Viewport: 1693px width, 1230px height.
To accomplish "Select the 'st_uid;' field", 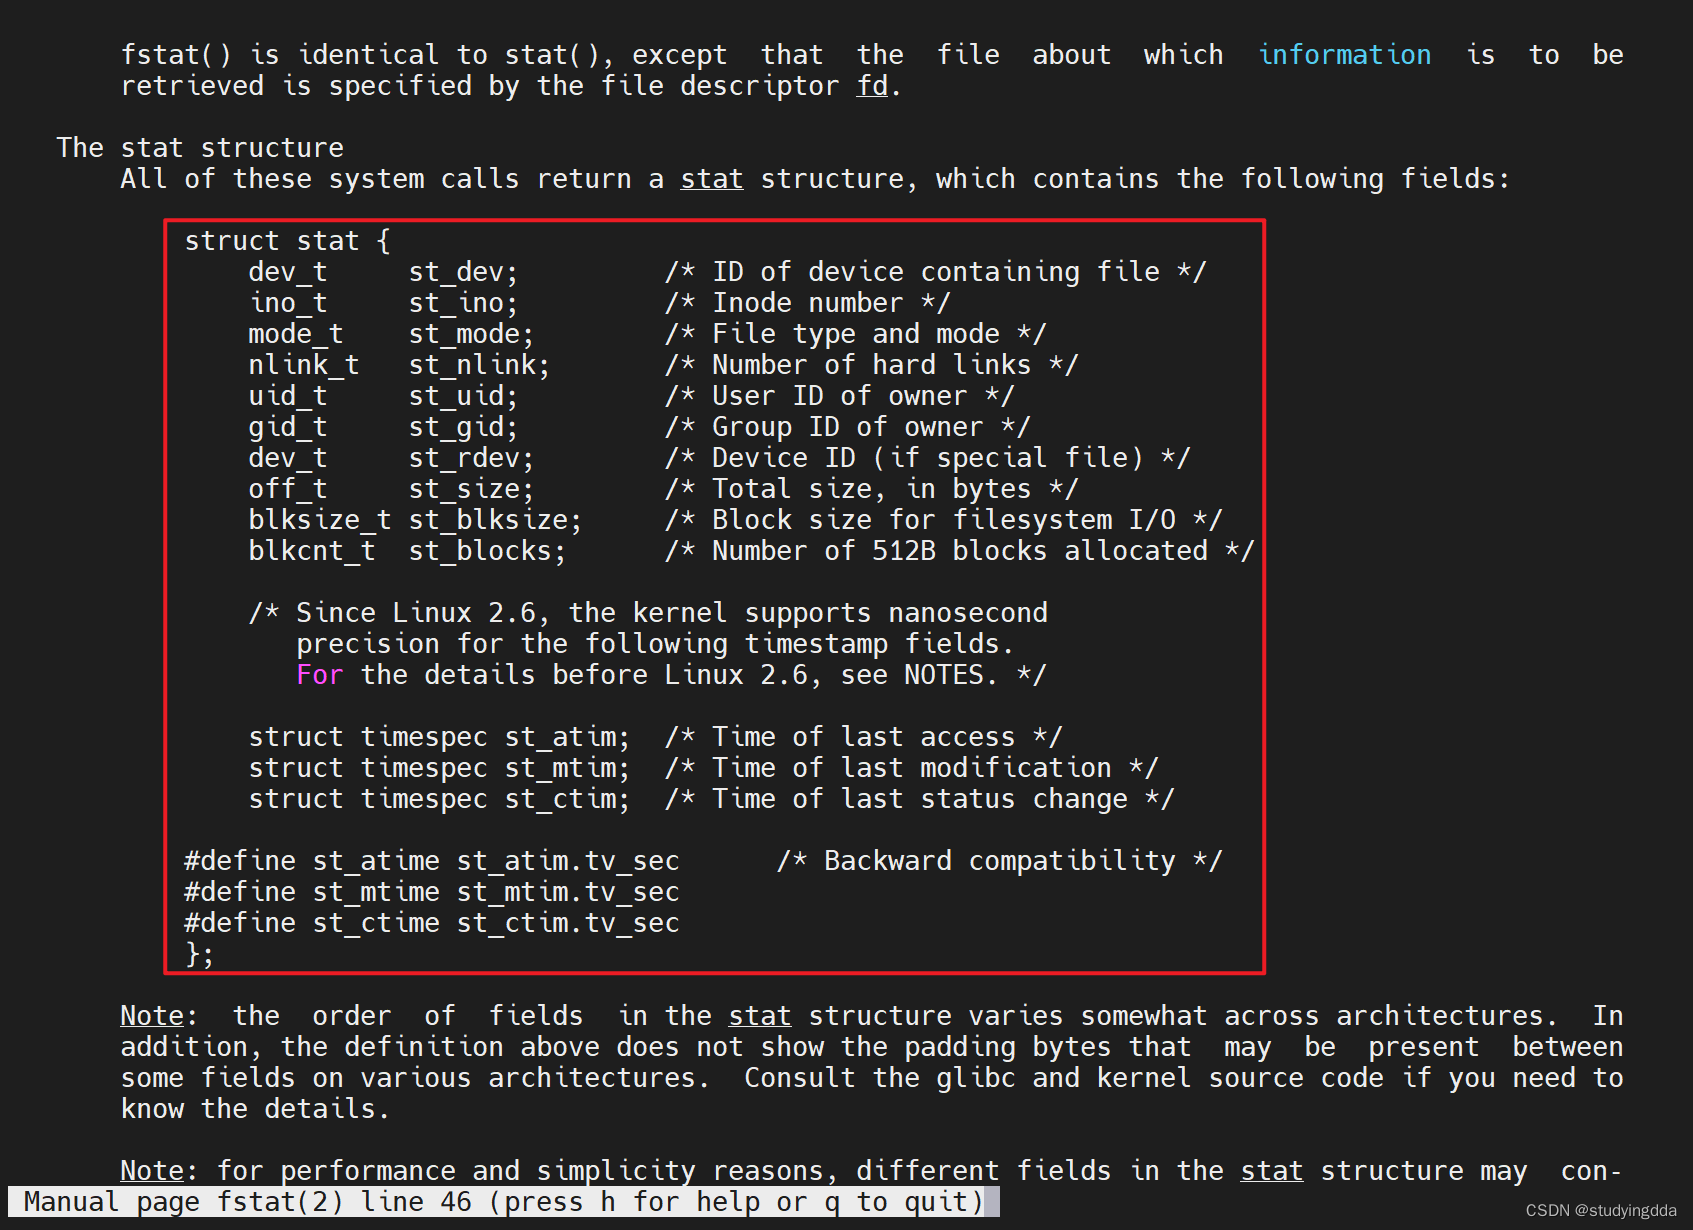I will click(x=464, y=396).
